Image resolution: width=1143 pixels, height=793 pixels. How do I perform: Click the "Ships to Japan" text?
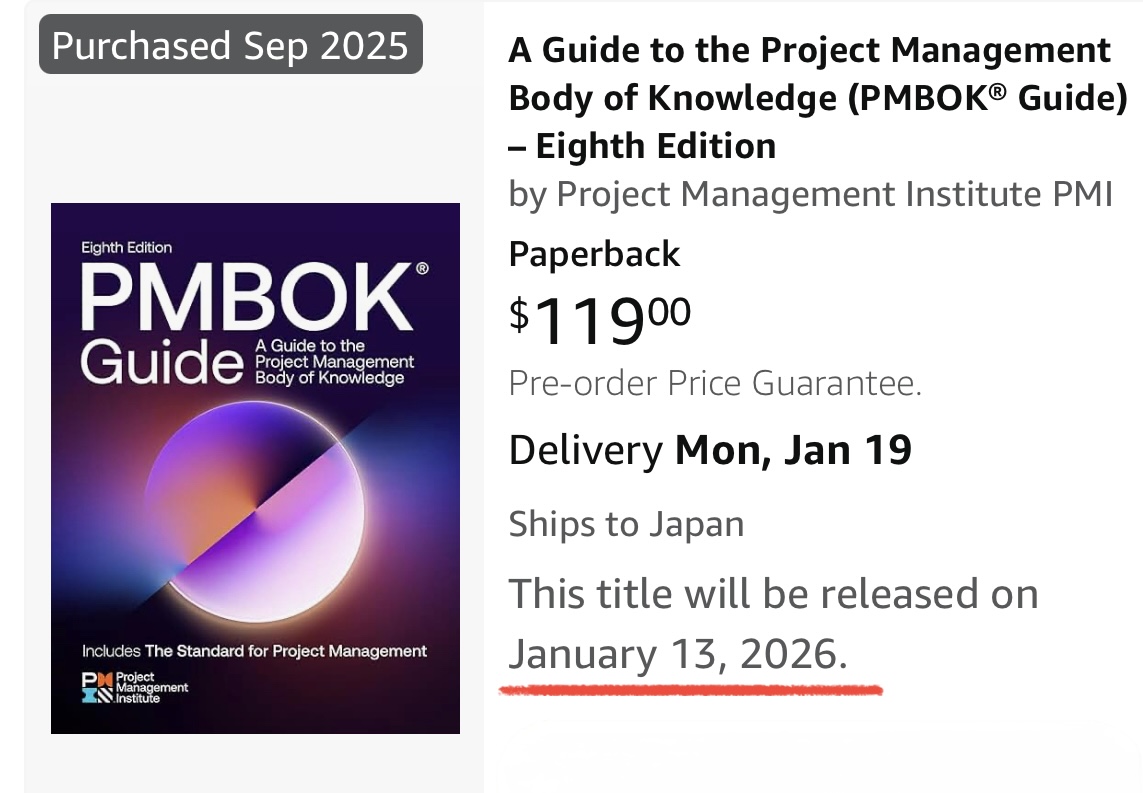point(626,524)
